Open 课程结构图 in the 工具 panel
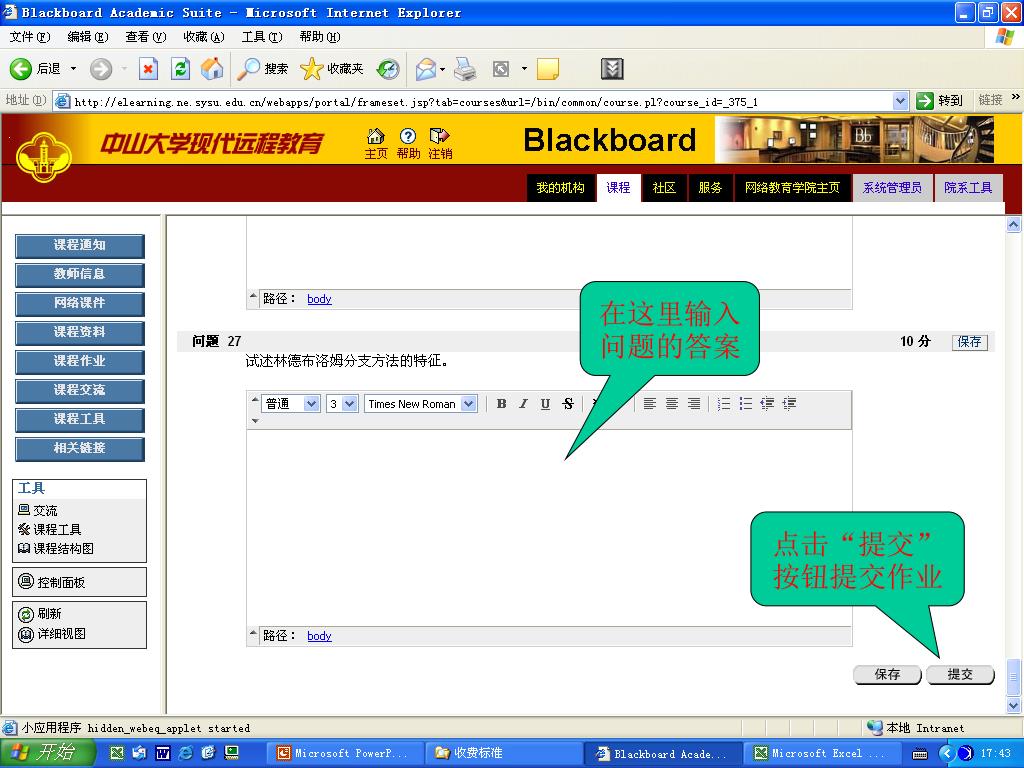The image size is (1024, 768). point(56,549)
